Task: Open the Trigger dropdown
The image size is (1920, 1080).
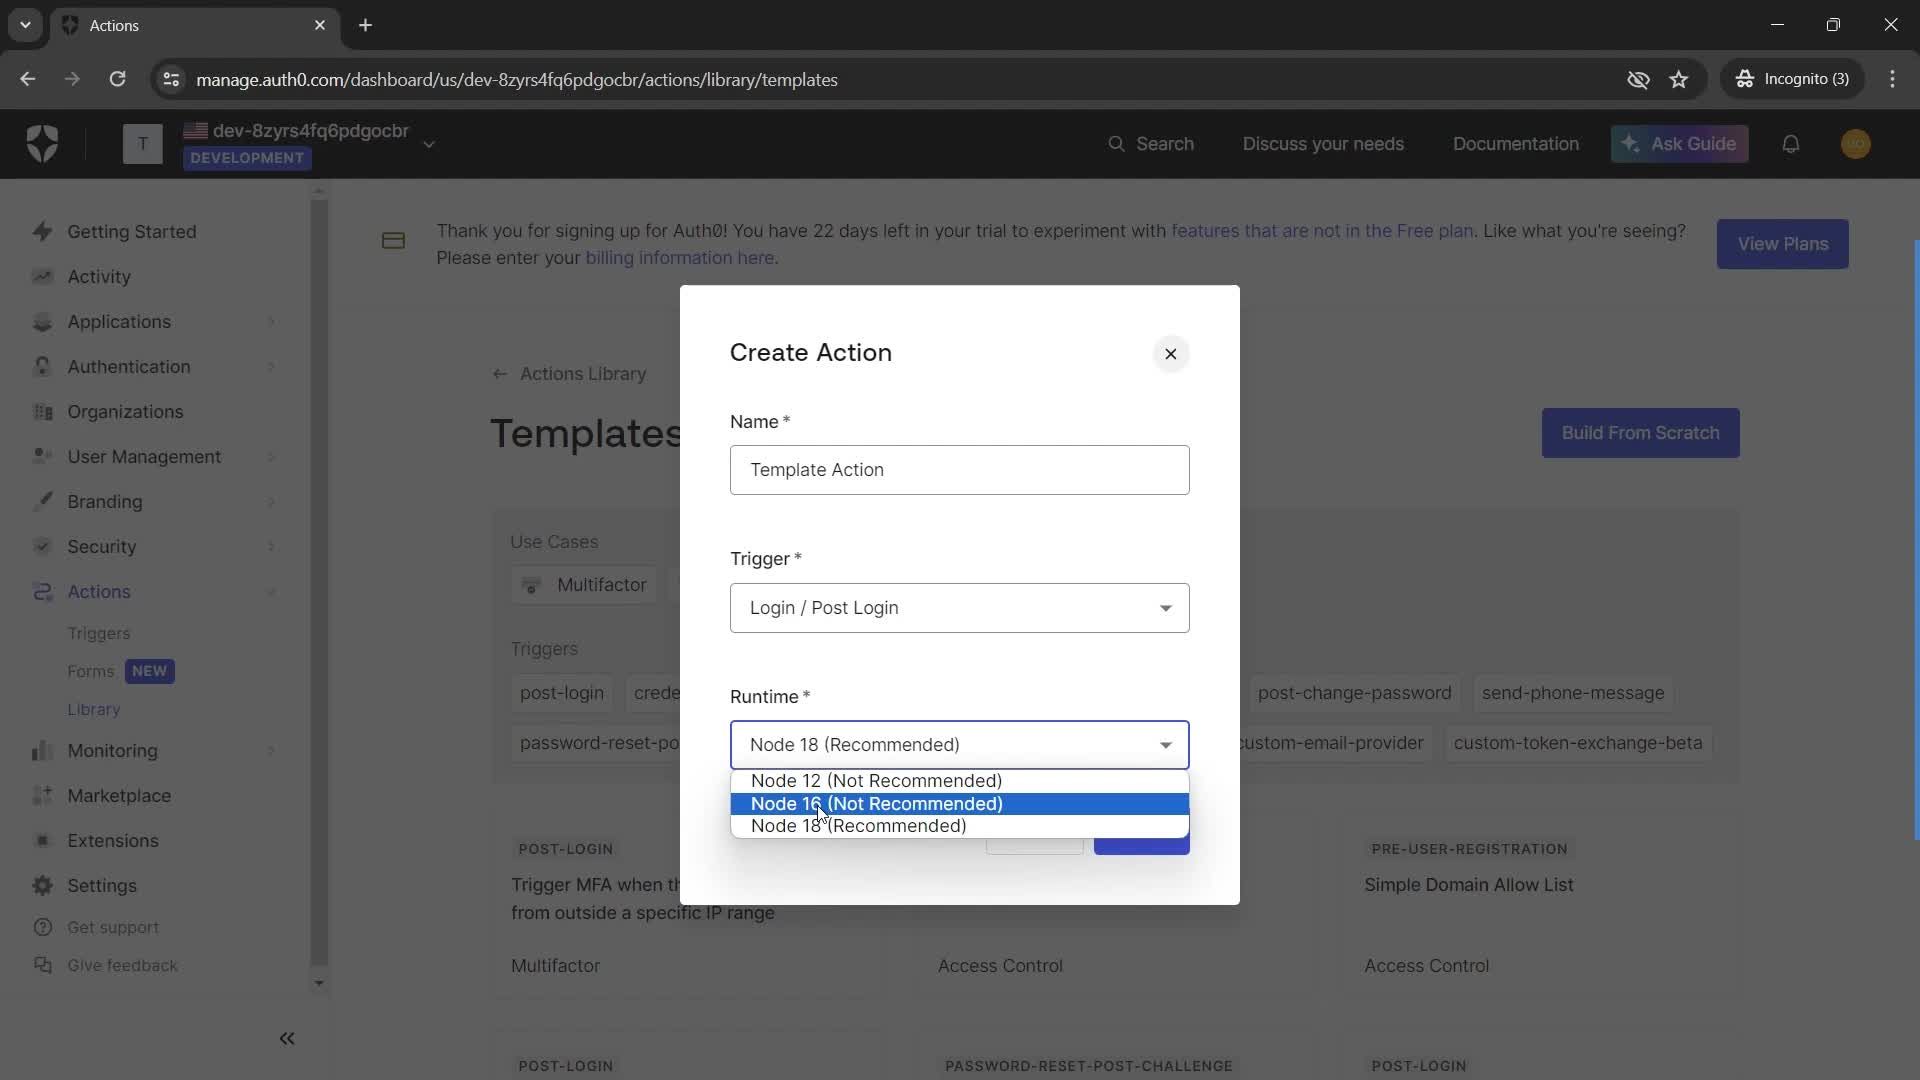Action: click(959, 608)
